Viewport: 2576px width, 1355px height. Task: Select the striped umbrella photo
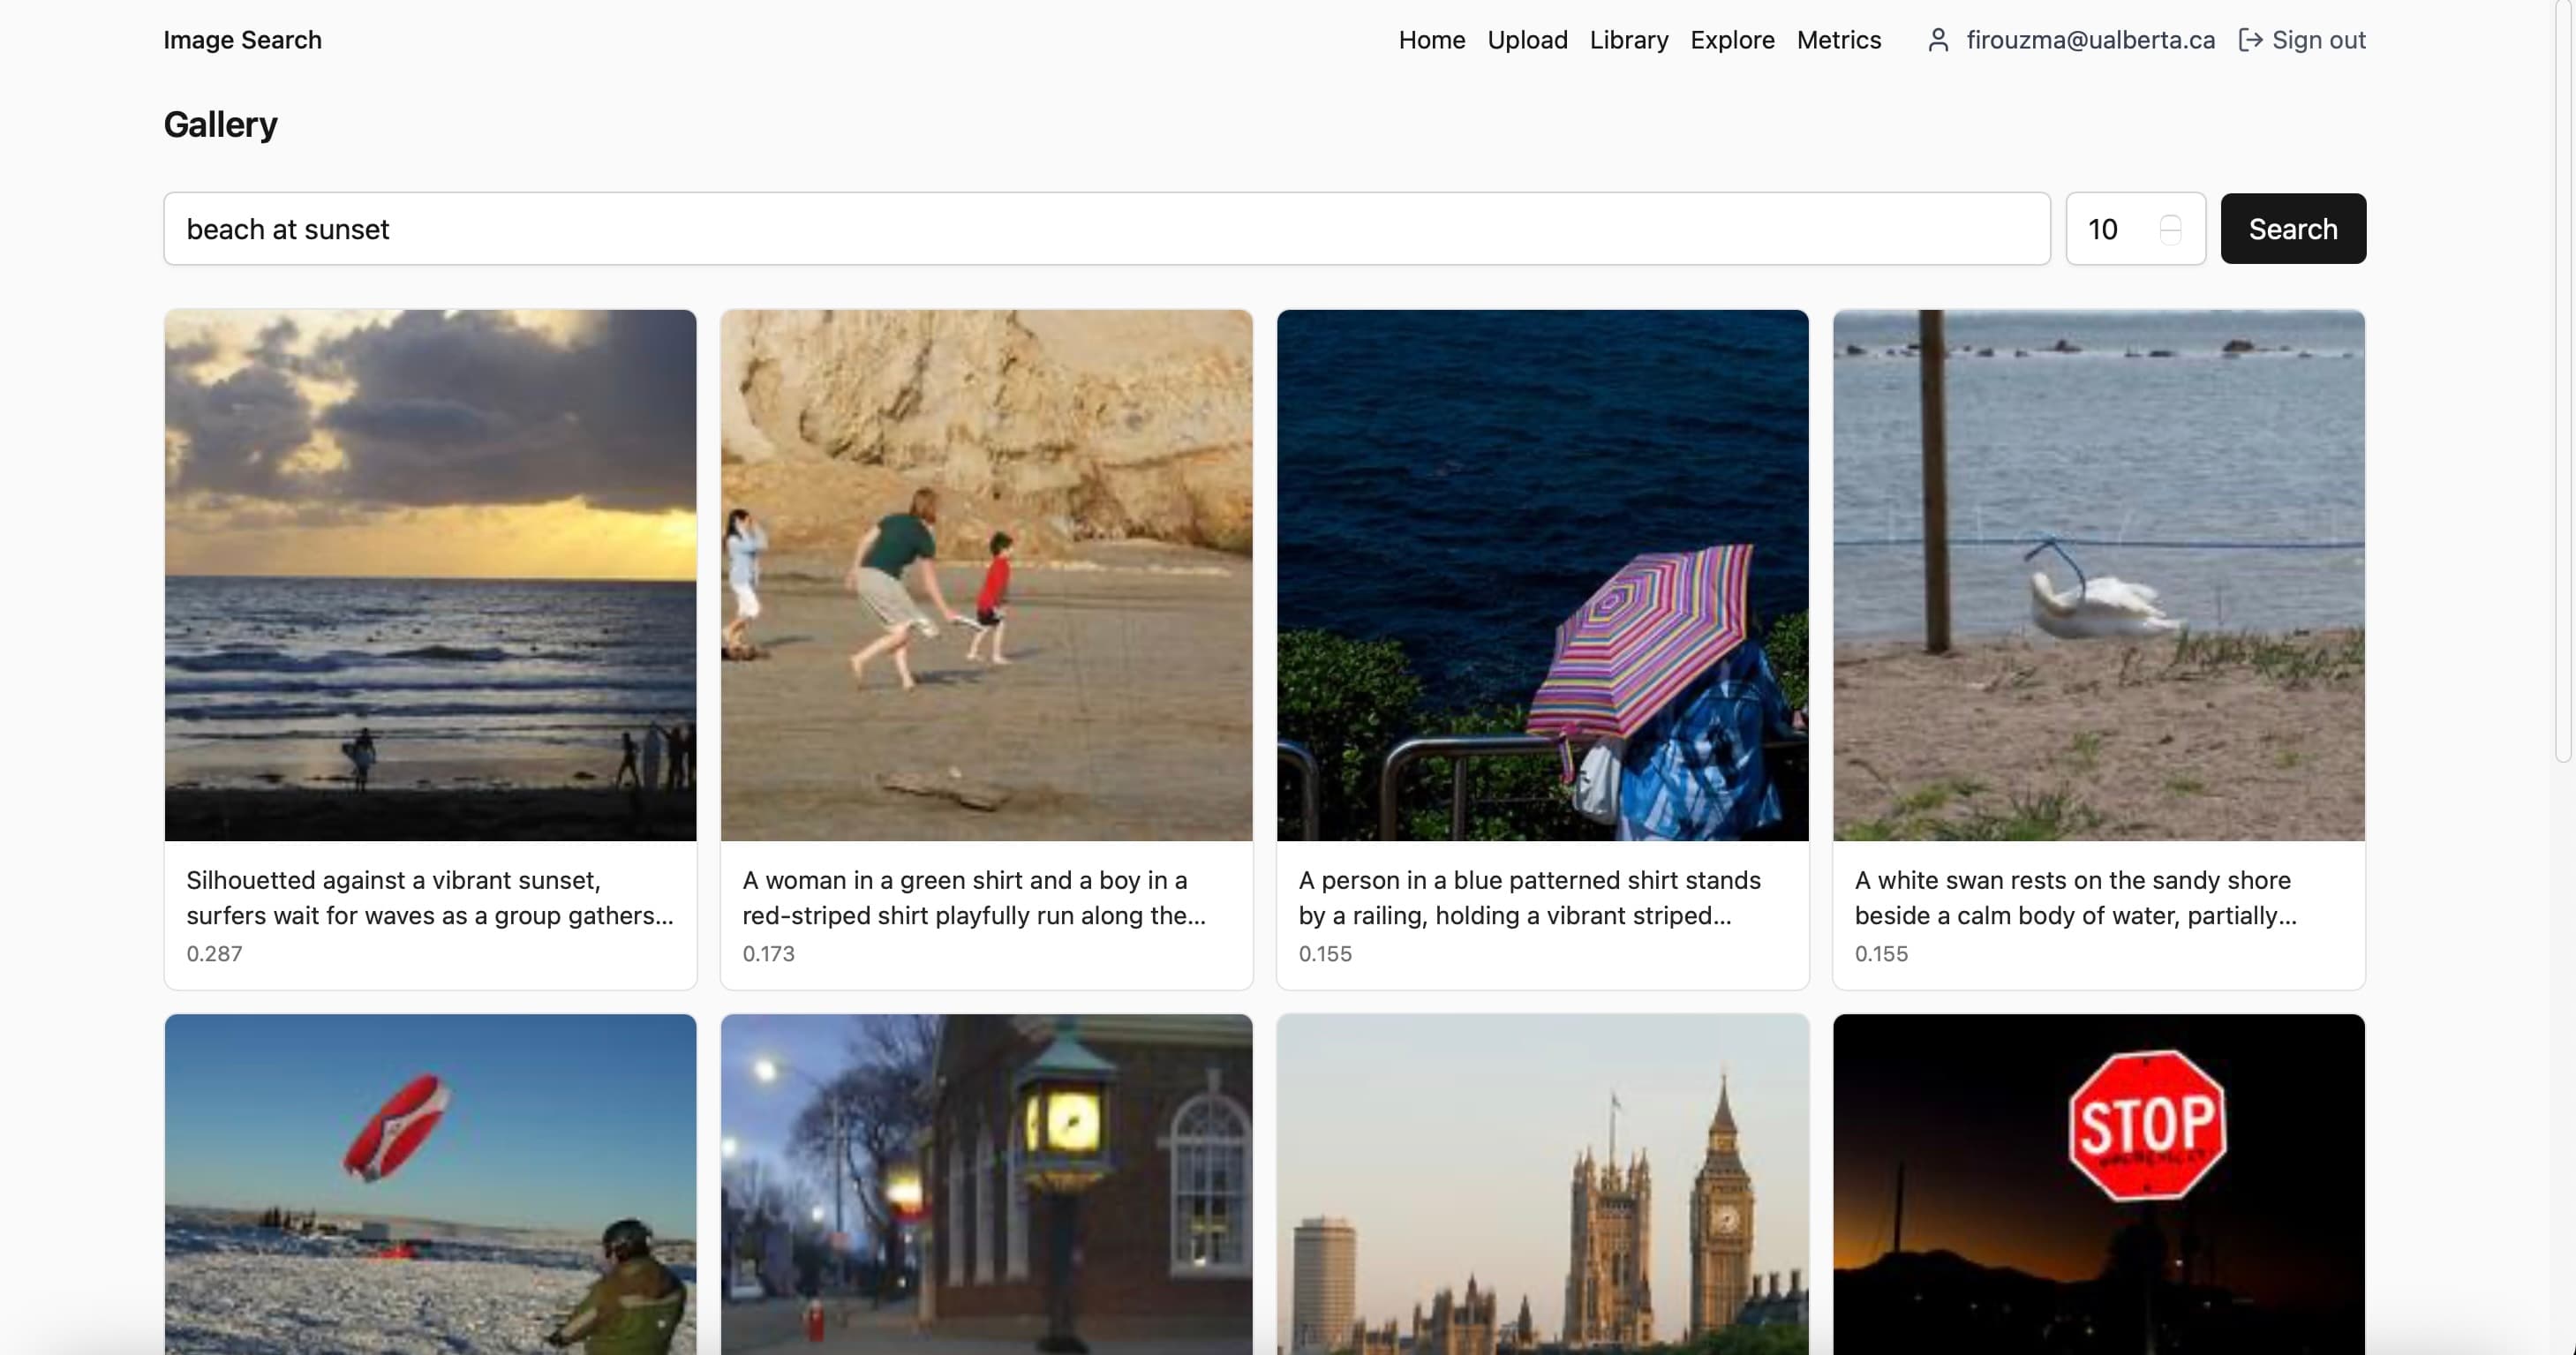1542,575
